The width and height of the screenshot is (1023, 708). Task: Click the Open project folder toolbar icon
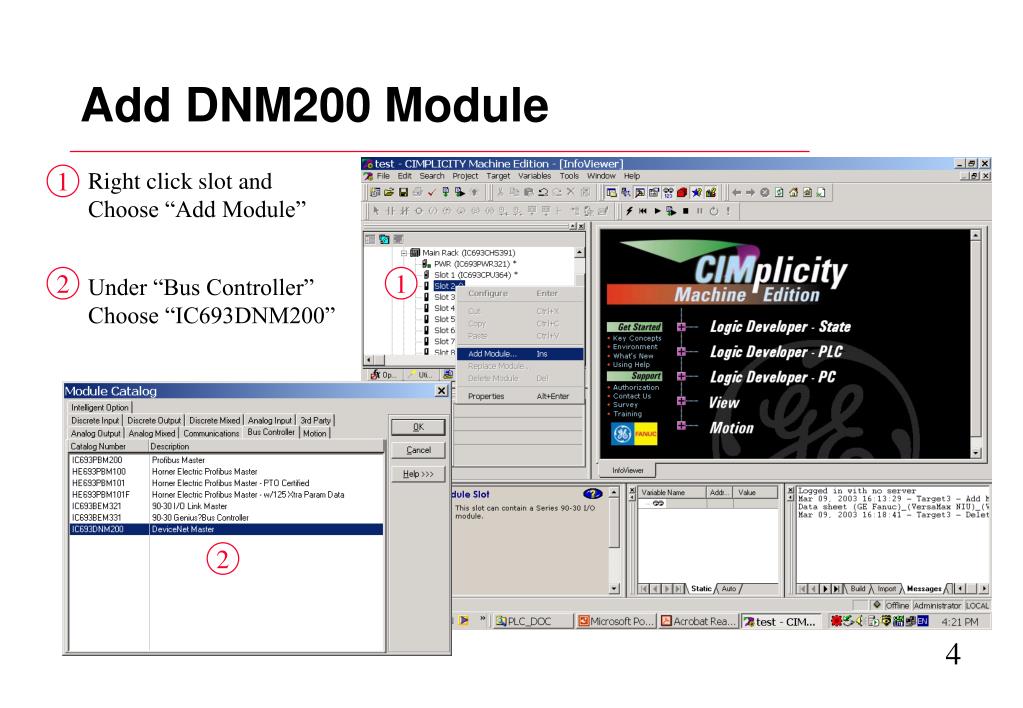pyautogui.click(x=389, y=192)
